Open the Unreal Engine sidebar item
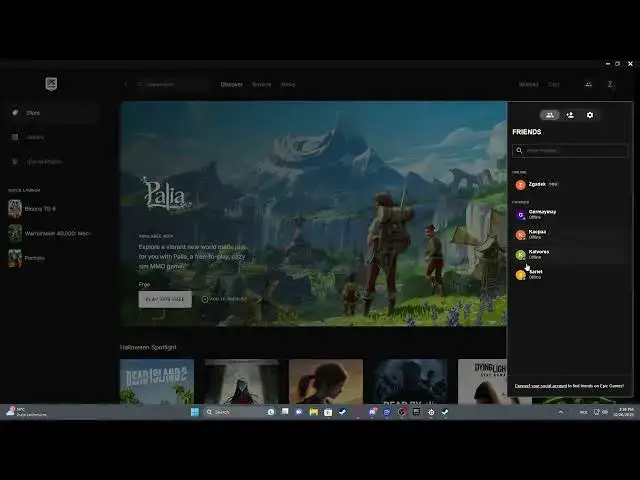Image resolution: width=640 pixels, height=480 pixels. pos(51,162)
